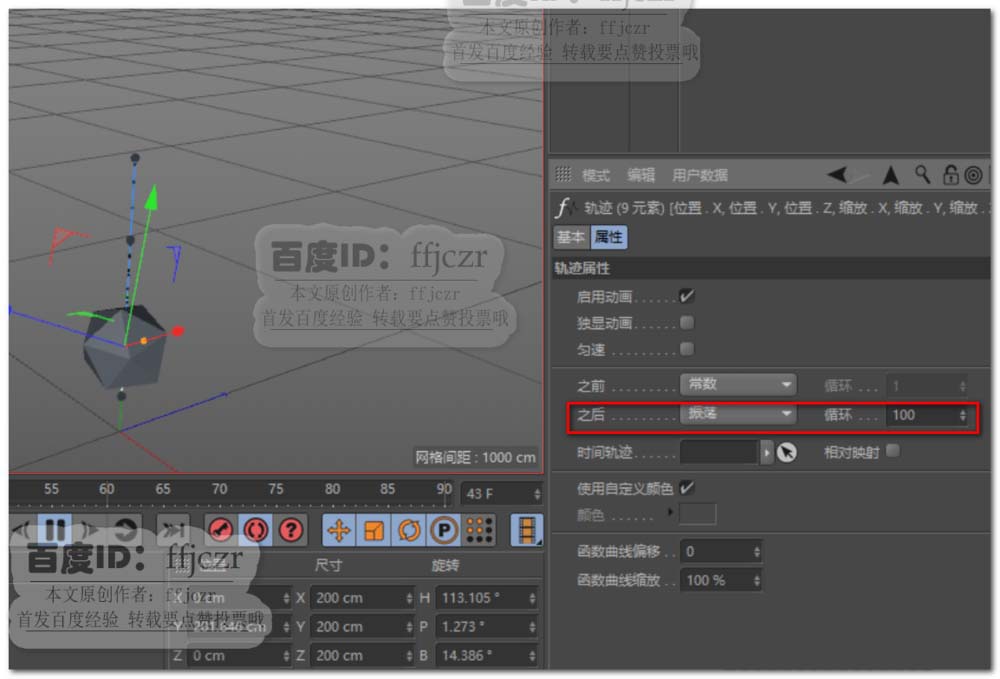This screenshot has width=1000, height=679.
Task: Click the target circle icon in attribute manager
Action: pyautogui.click(x=973, y=175)
